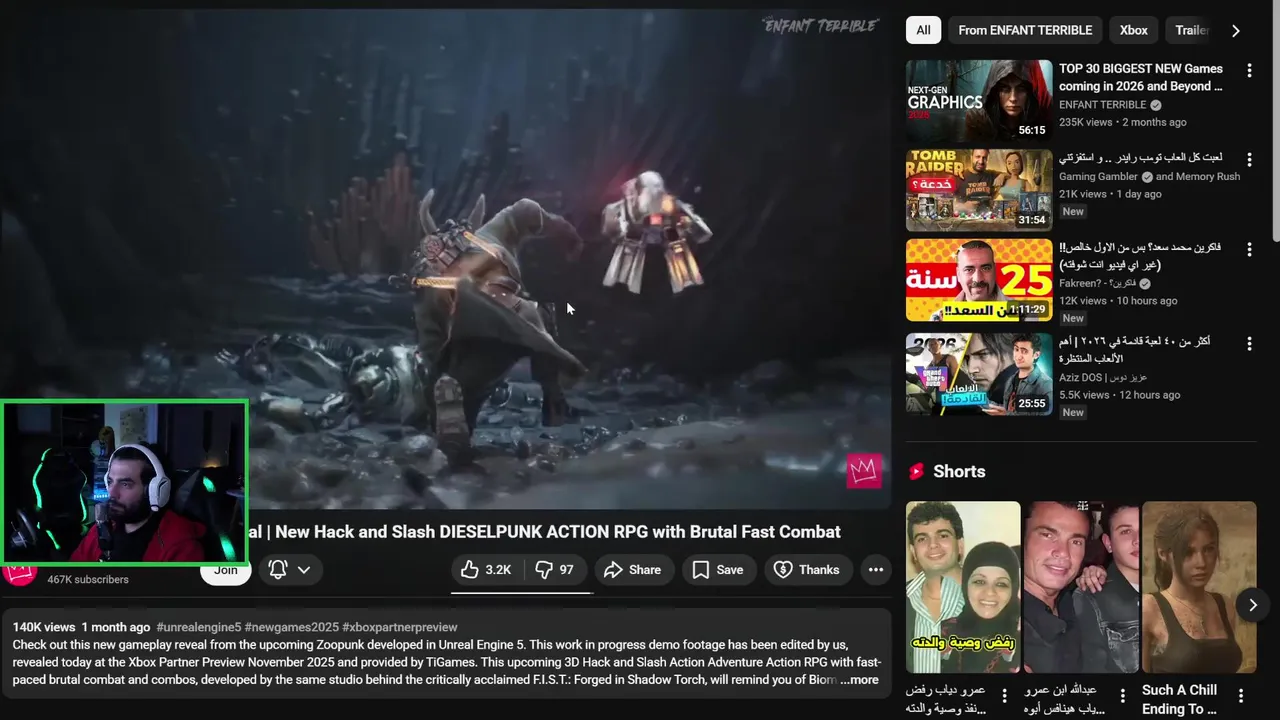Open options for Such A Chill Short
This screenshot has width=1280, height=720.
pyautogui.click(x=1241, y=696)
